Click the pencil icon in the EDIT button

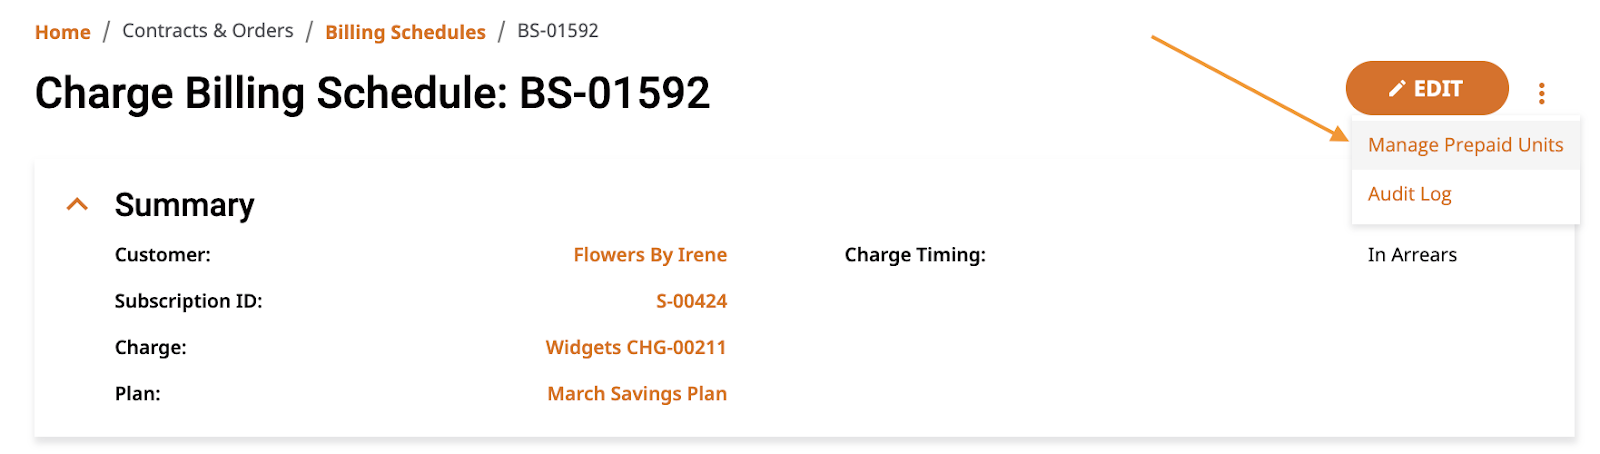(1397, 89)
